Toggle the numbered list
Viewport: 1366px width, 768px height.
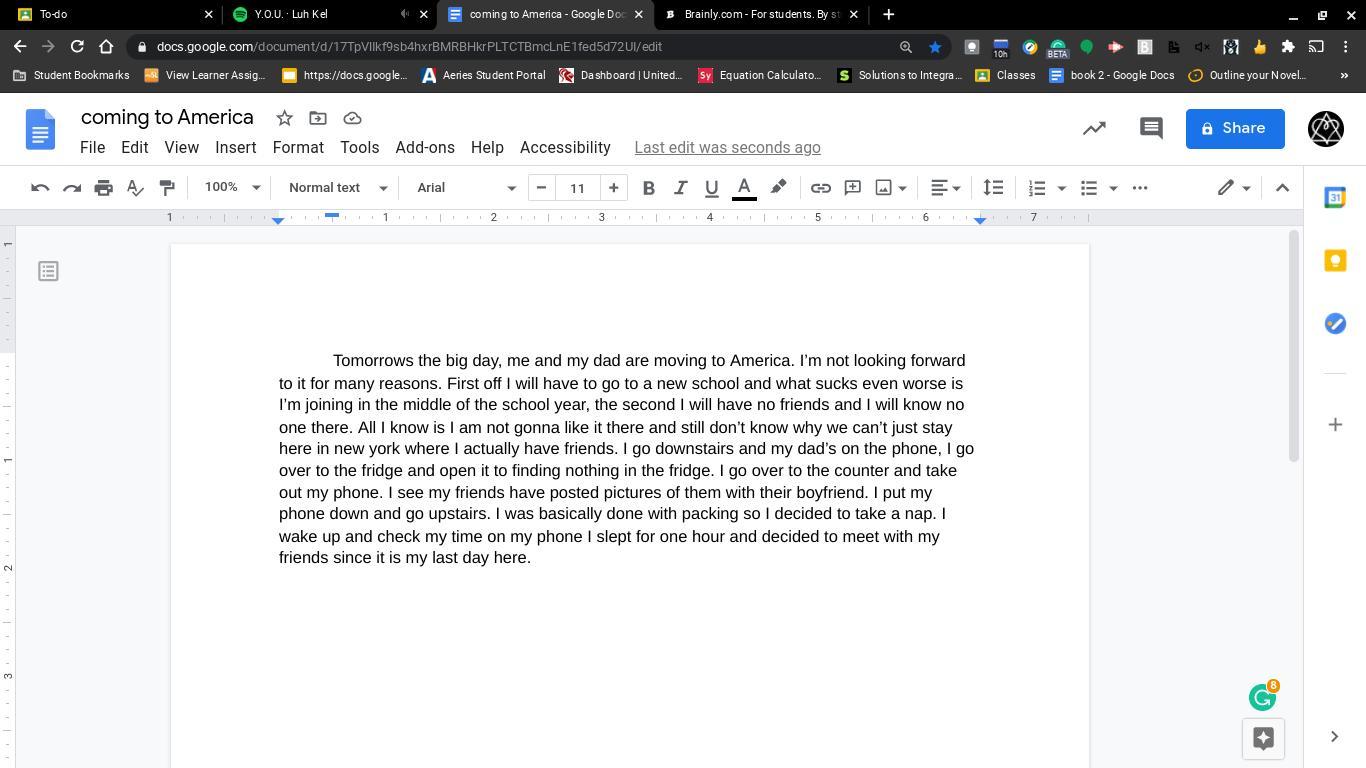pyautogui.click(x=1037, y=188)
